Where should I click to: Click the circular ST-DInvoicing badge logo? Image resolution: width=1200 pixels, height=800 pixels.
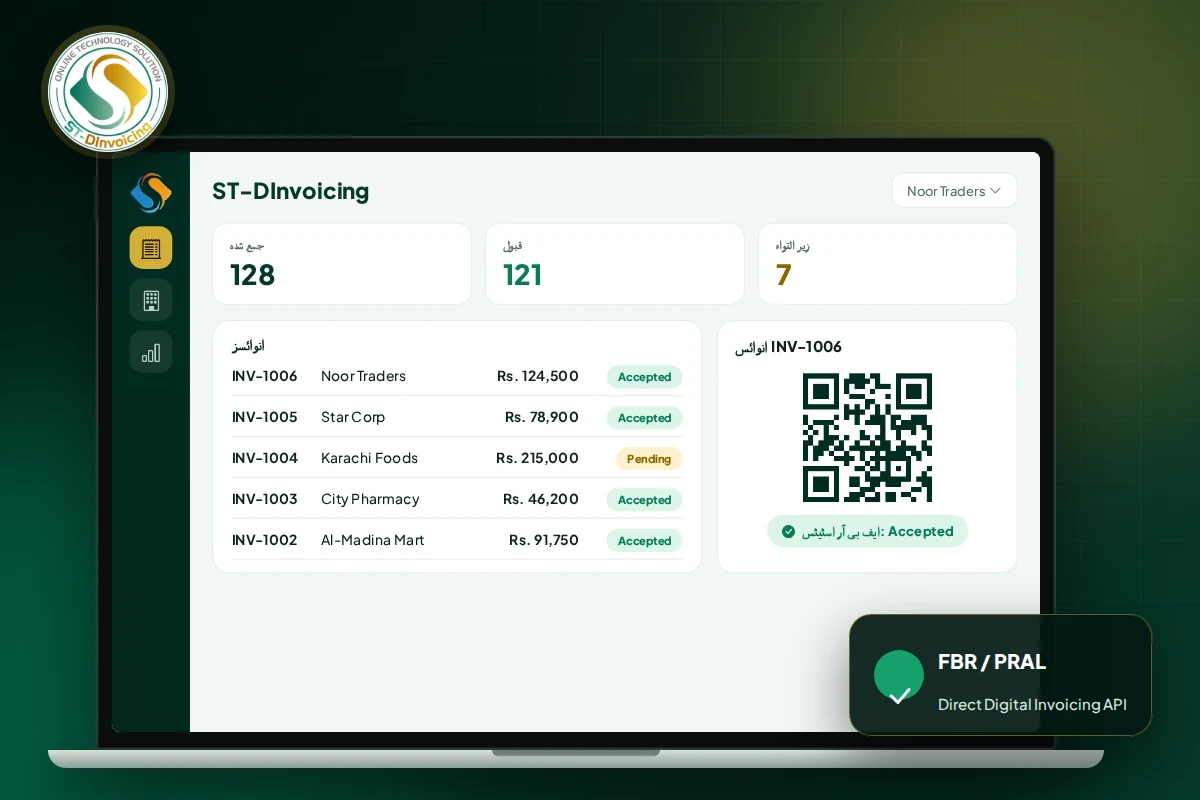(107, 92)
